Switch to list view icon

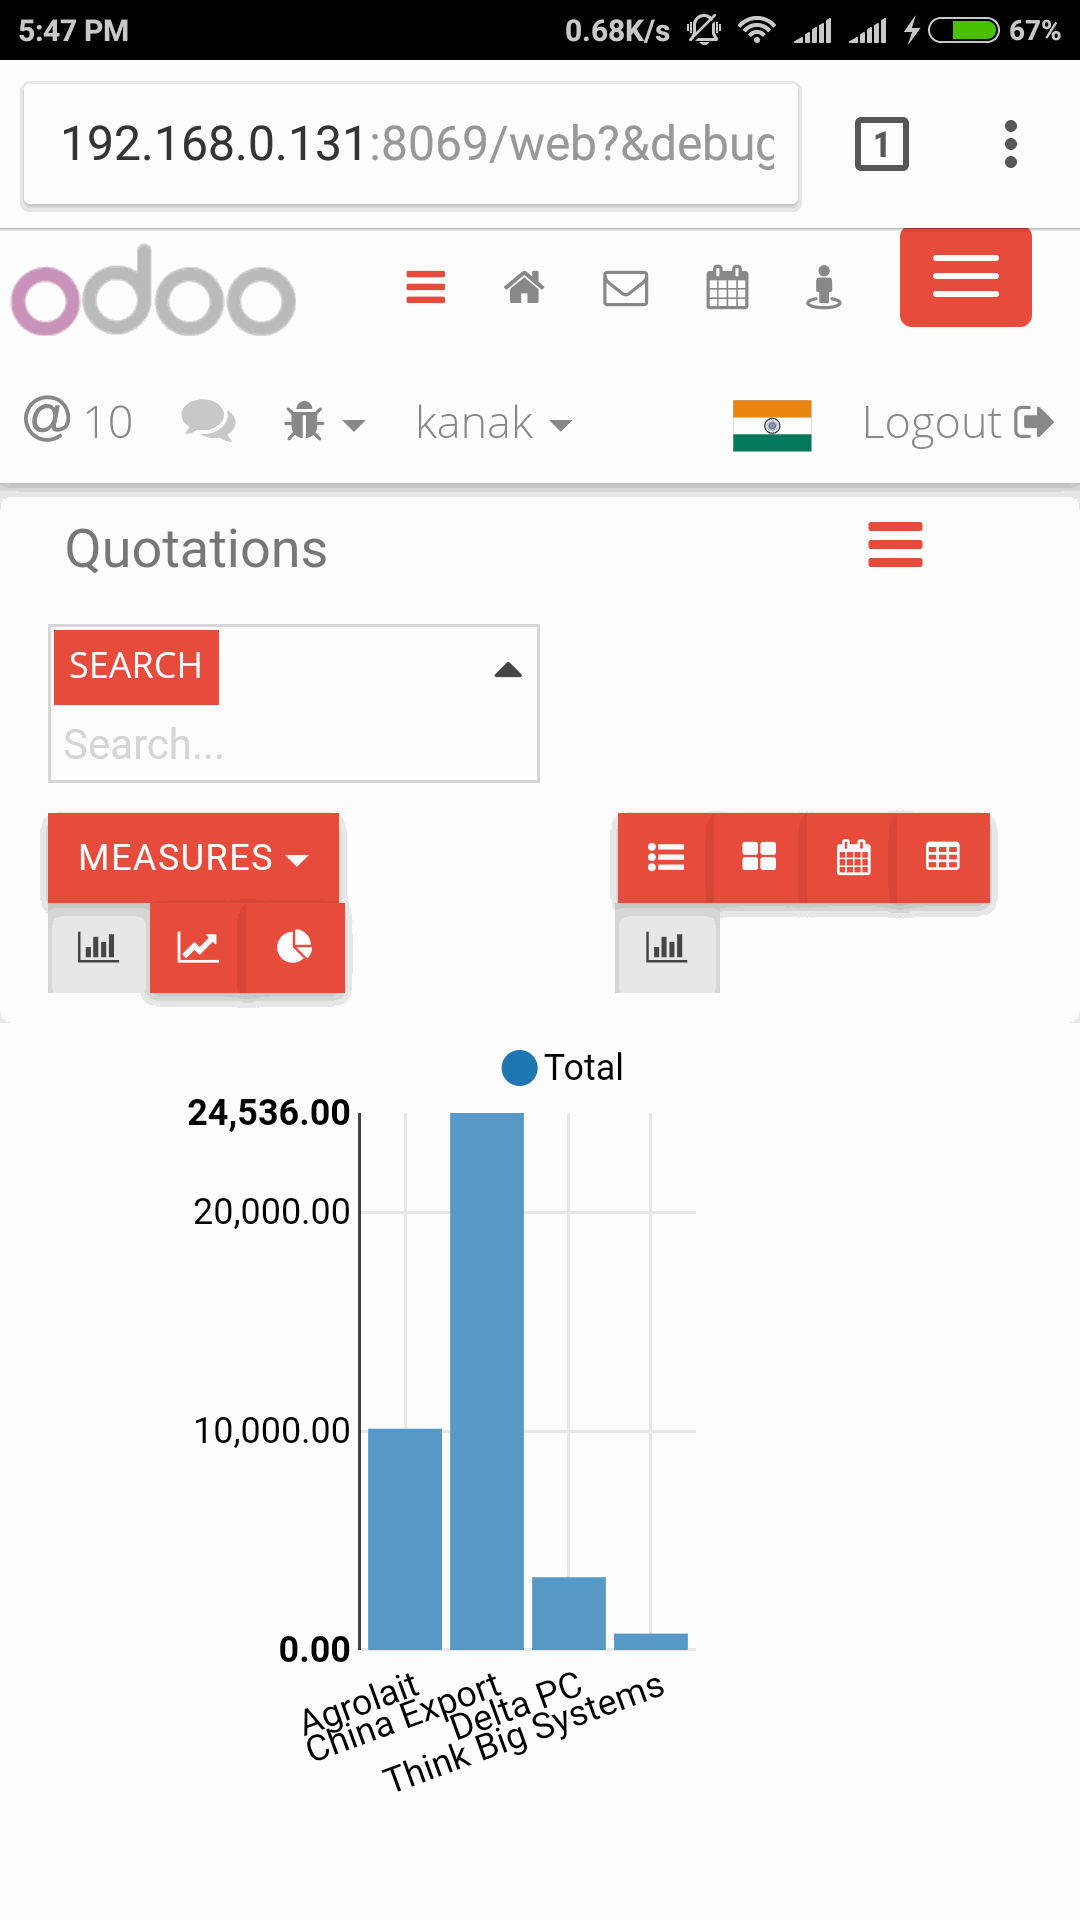pyautogui.click(x=665, y=857)
